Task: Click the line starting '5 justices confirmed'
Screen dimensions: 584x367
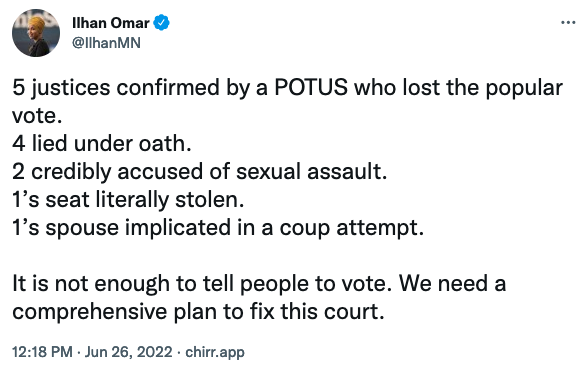Action: point(288,88)
